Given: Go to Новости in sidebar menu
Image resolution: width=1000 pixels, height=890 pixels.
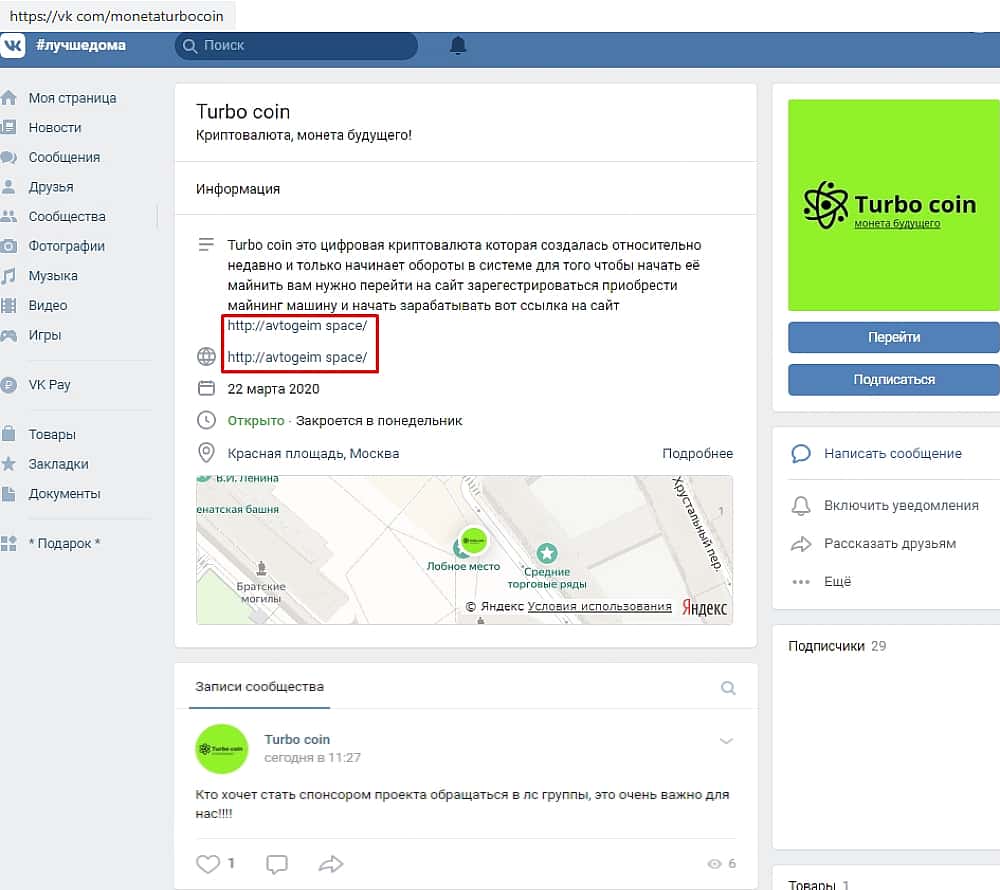Looking at the screenshot, I should [55, 128].
